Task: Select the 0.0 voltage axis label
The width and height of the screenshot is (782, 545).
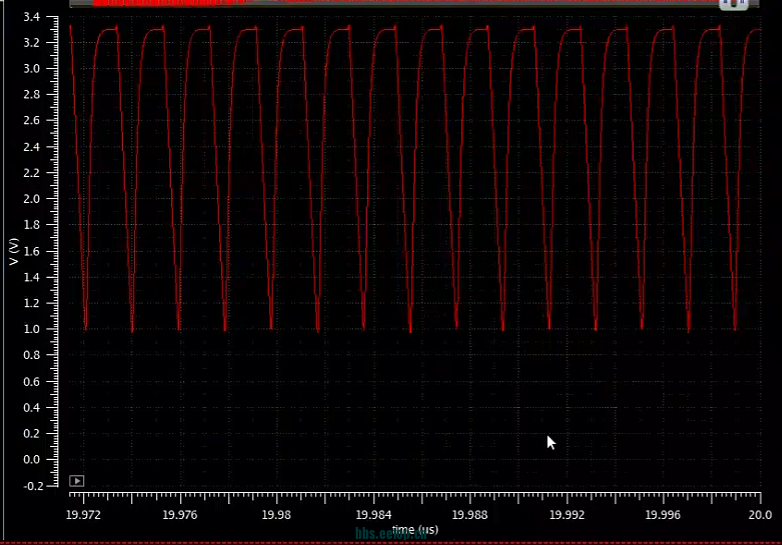Action: [31, 460]
